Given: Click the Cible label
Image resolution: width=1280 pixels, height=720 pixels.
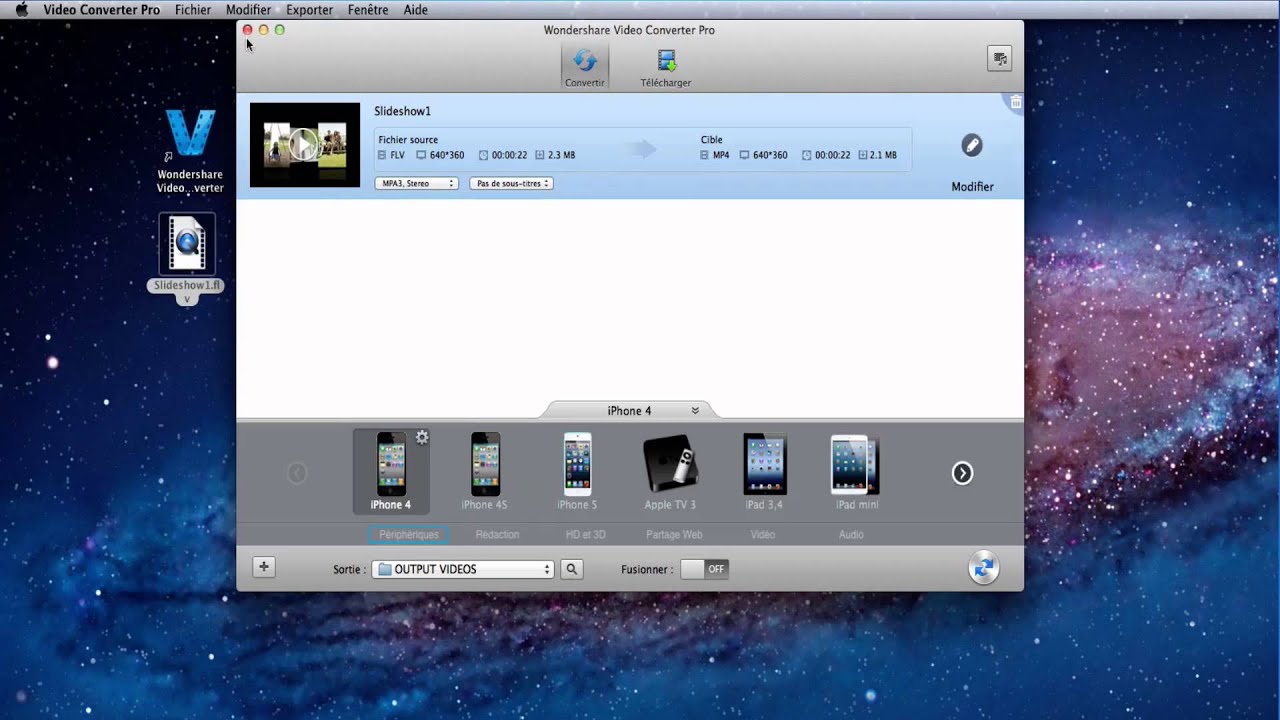Looking at the screenshot, I should click(712, 140).
